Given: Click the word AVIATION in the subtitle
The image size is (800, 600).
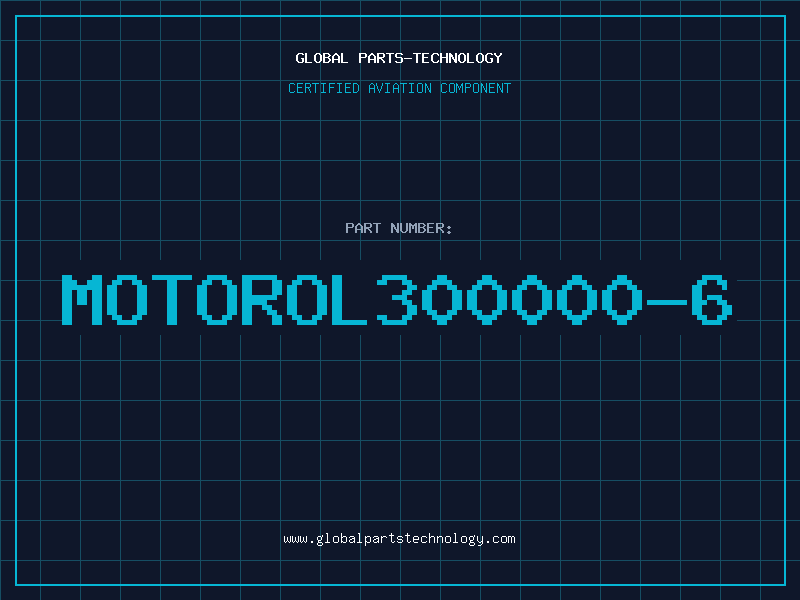Looking at the screenshot, I should pos(400,88).
